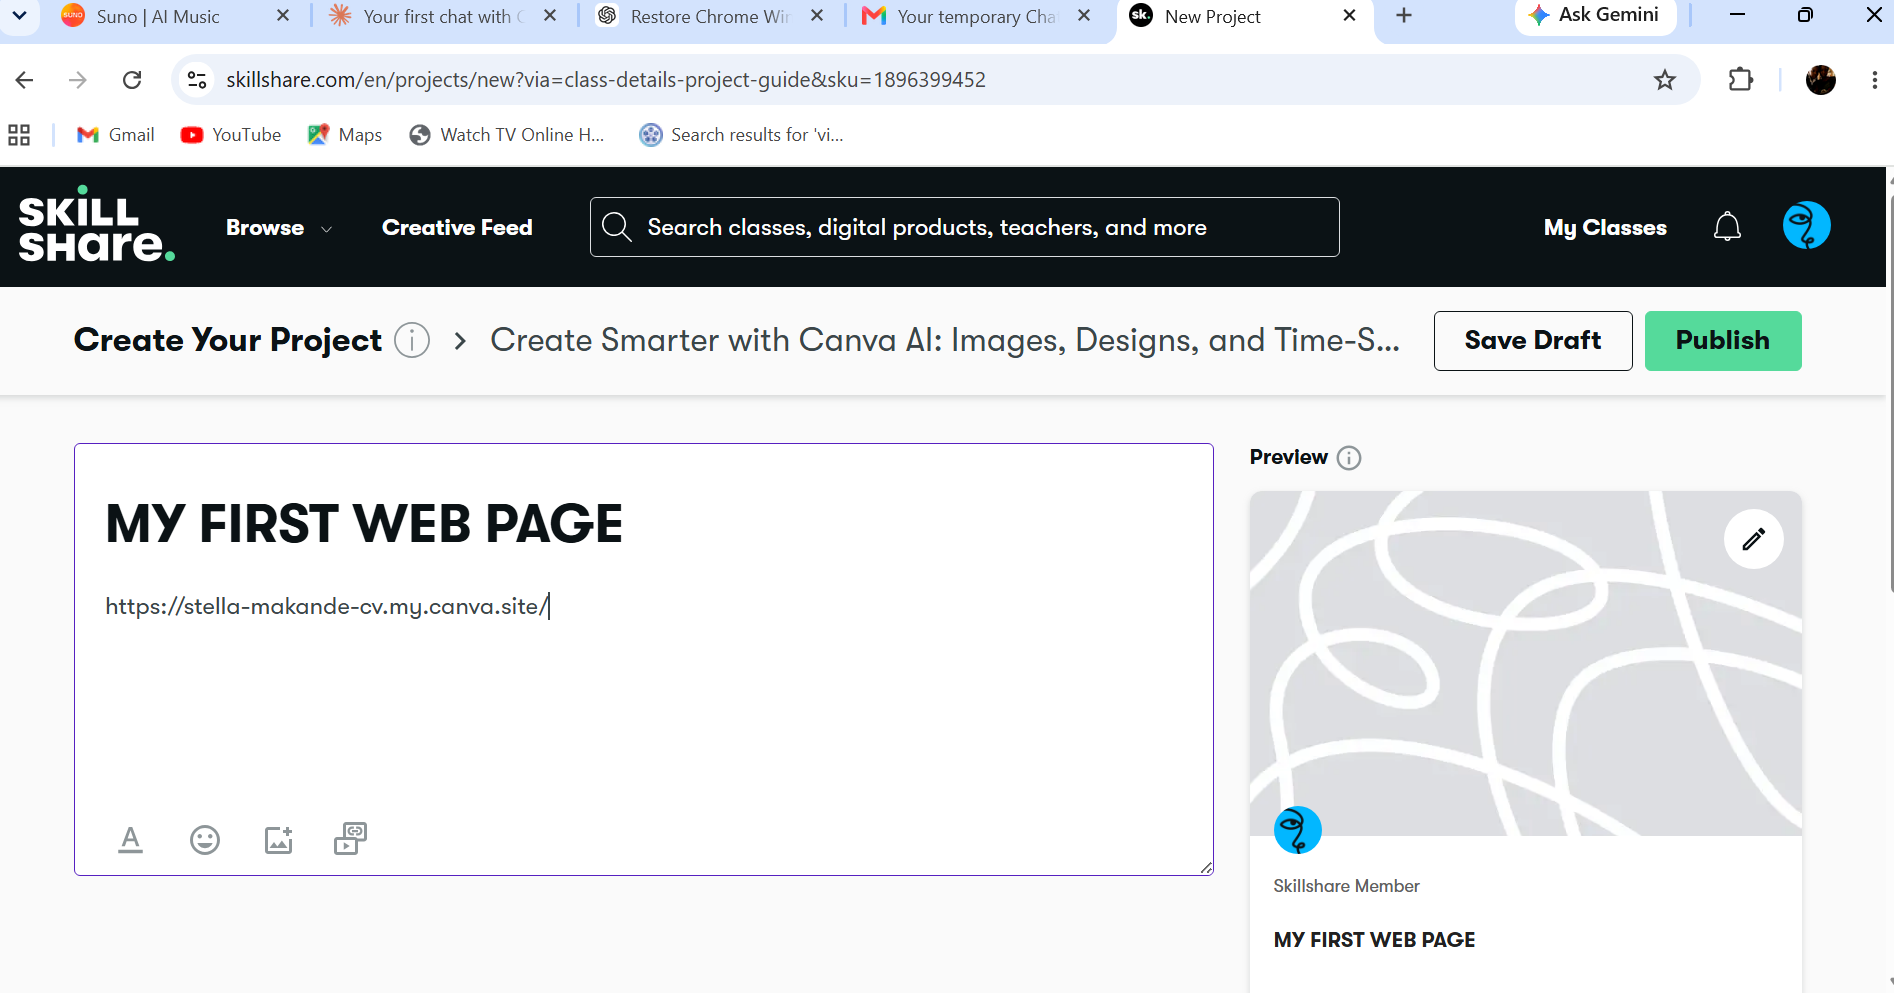Click the Skillshare logo
The image size is (1894, 993).
tap(96, 225)
